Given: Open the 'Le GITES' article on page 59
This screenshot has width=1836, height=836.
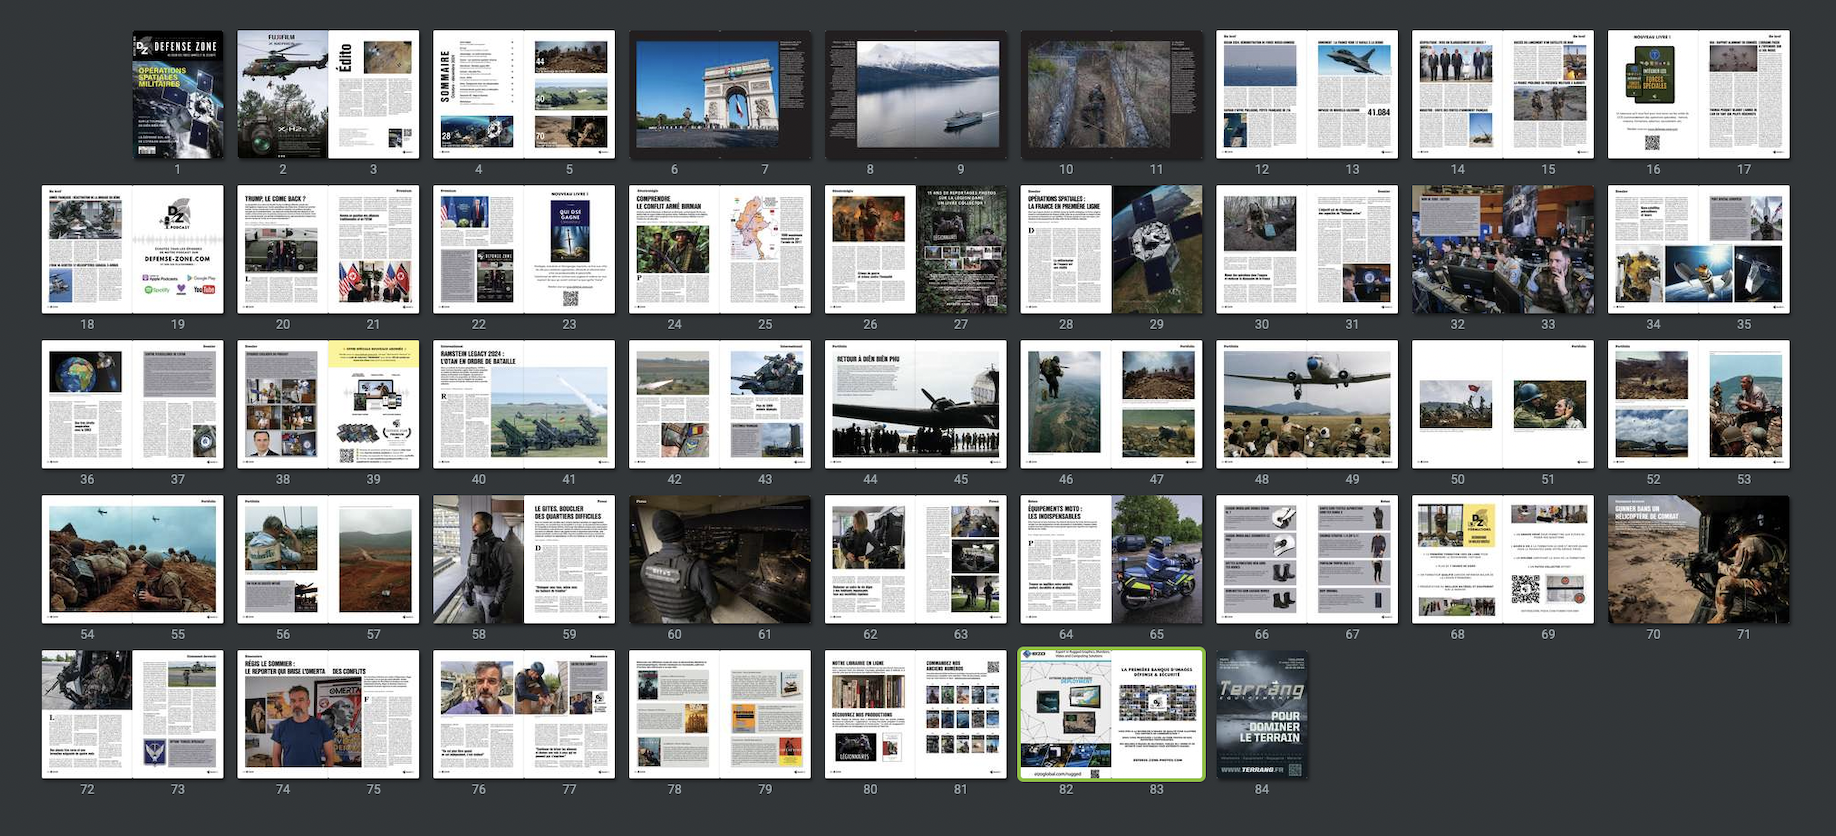Looking at the screenshot, I should tap(569, 559).
